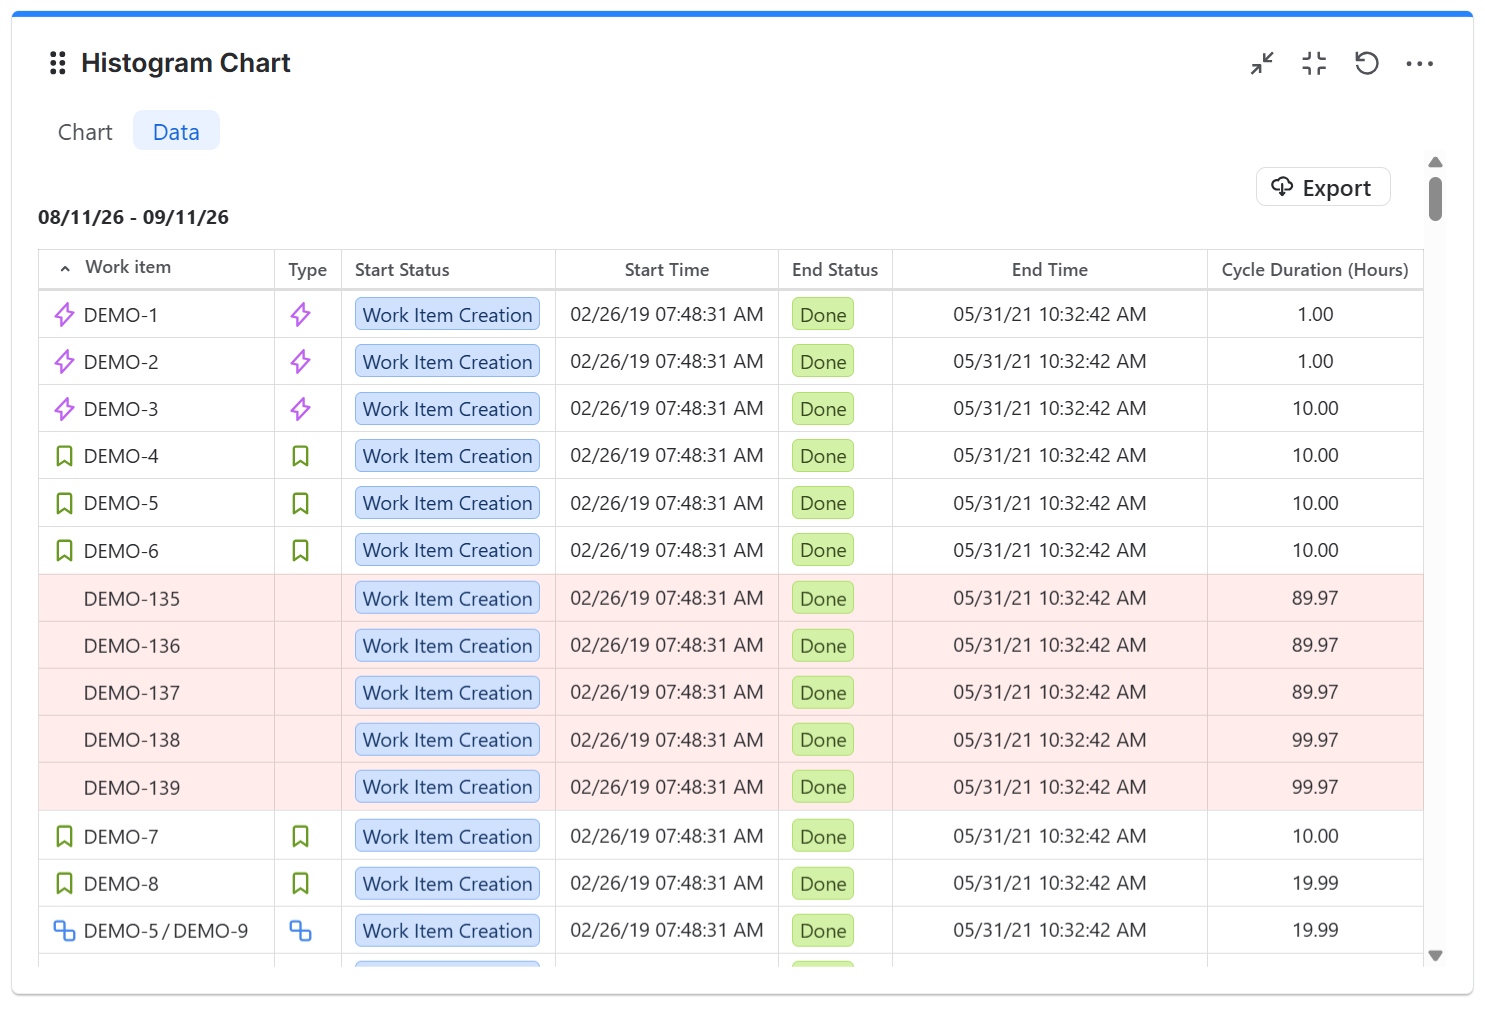Image resolution: width=1485 pixels, height=1009 pixels.
Task: Sort by End Time column header
Action: point(1050,270)
